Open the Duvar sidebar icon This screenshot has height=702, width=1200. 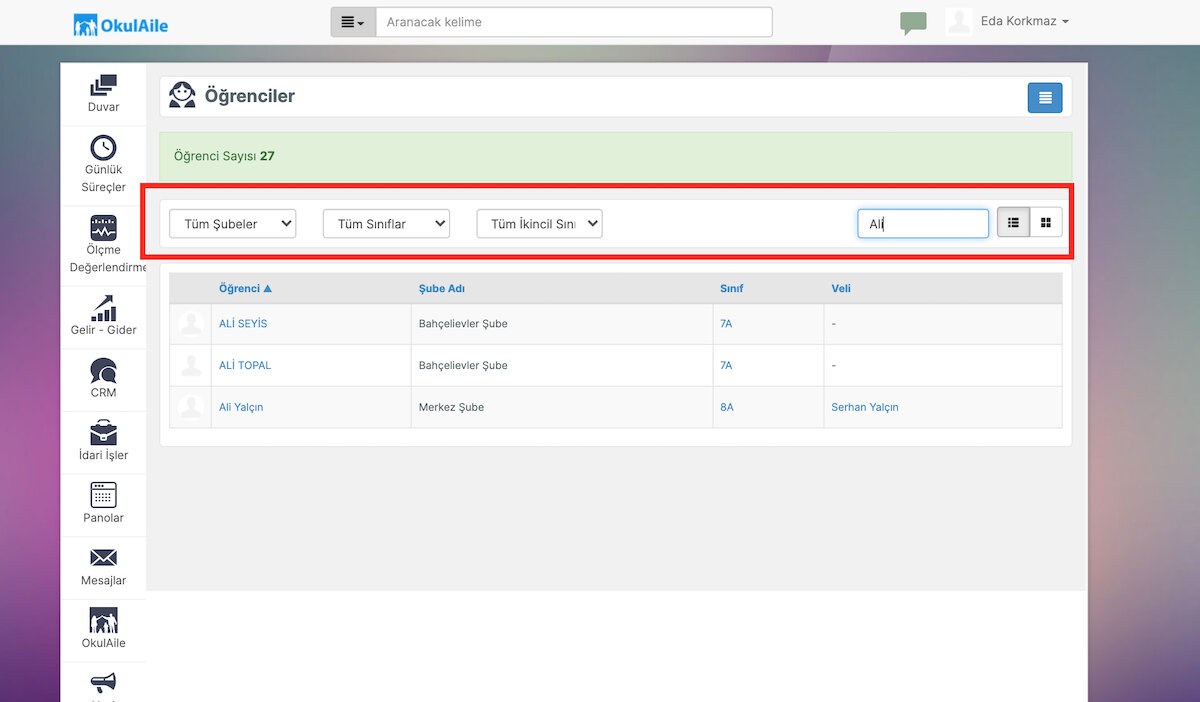click(103, 86)
